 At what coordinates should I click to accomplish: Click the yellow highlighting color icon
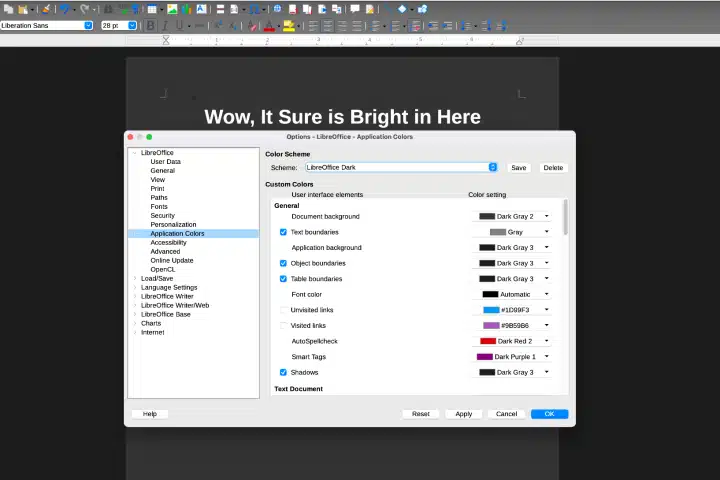tap(288, 25)
